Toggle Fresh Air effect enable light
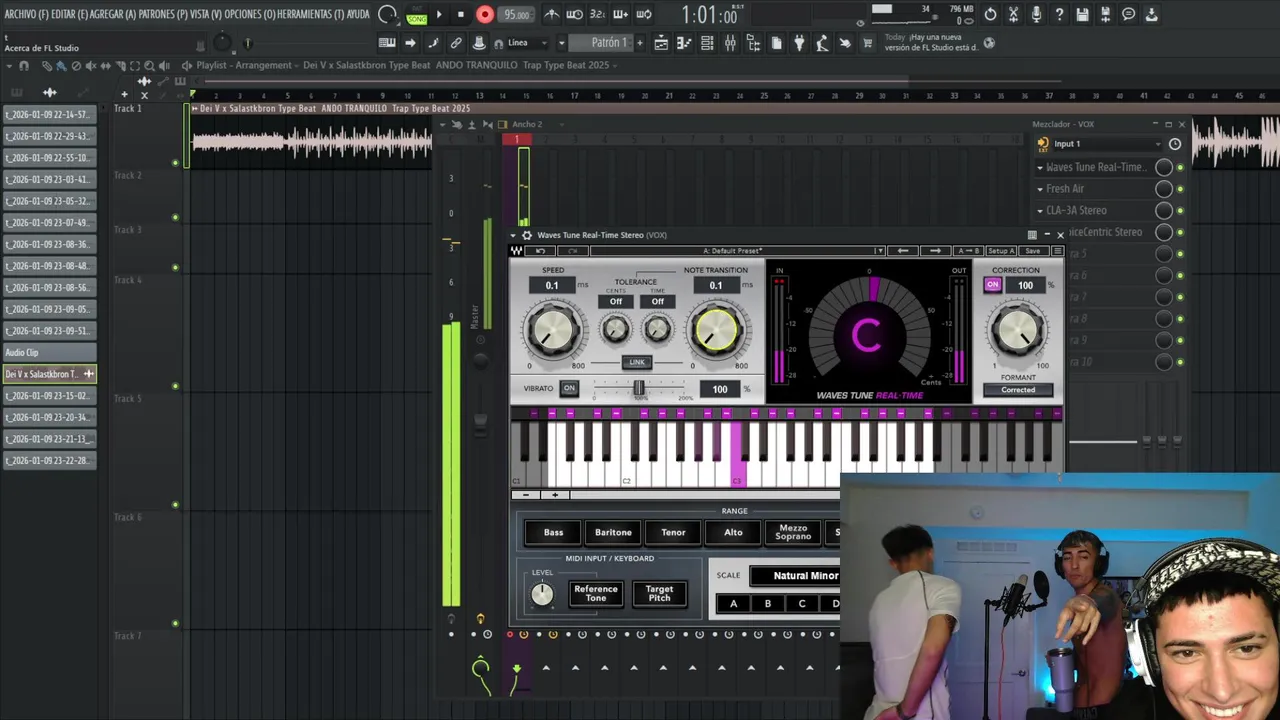This screenshot has height=720, width=1280. tap(1180, 189)
